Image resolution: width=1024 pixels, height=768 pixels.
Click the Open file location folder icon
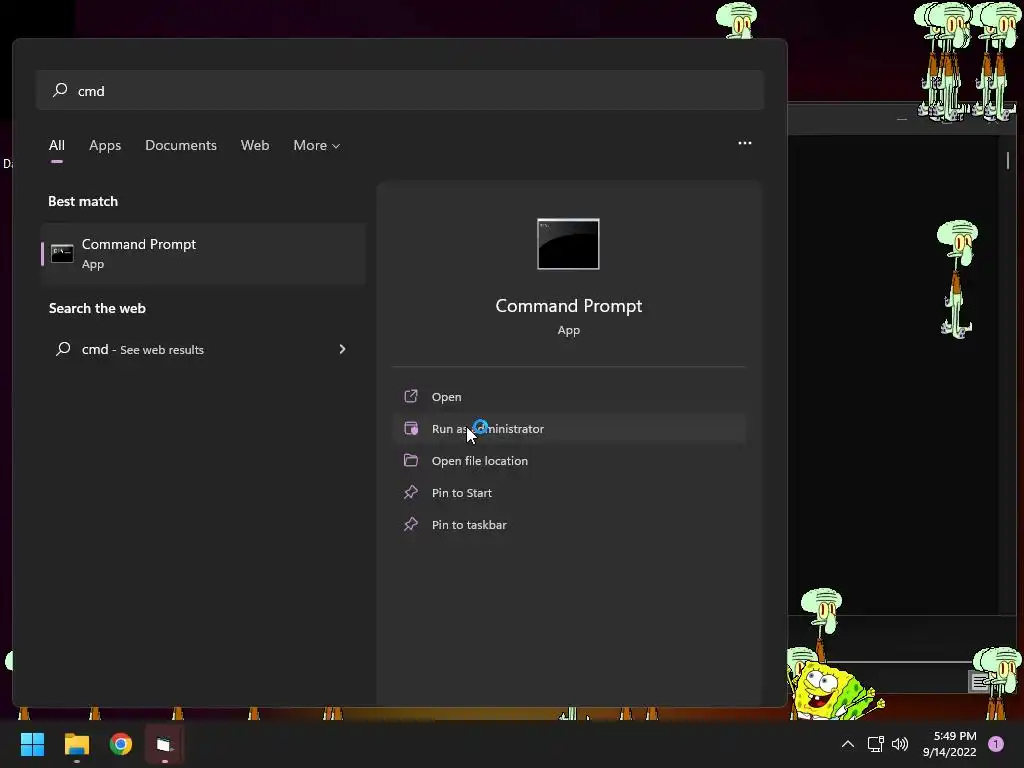point(411,460)
